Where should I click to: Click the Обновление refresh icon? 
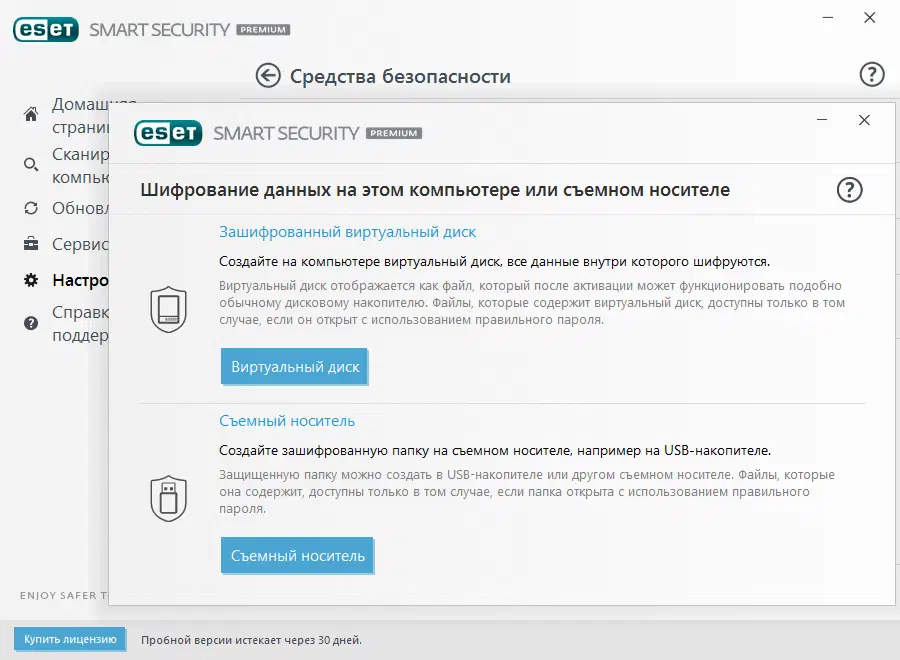pos(29,209)
